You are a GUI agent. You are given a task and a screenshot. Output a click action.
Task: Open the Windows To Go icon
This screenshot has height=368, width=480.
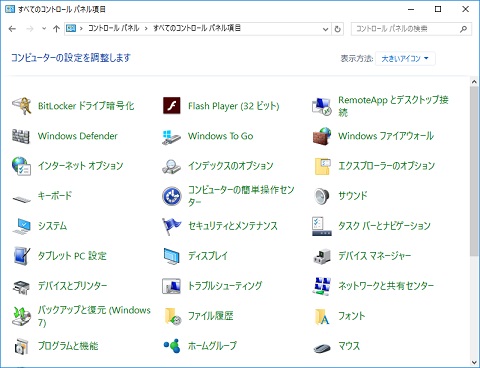[x=171, y=137]
